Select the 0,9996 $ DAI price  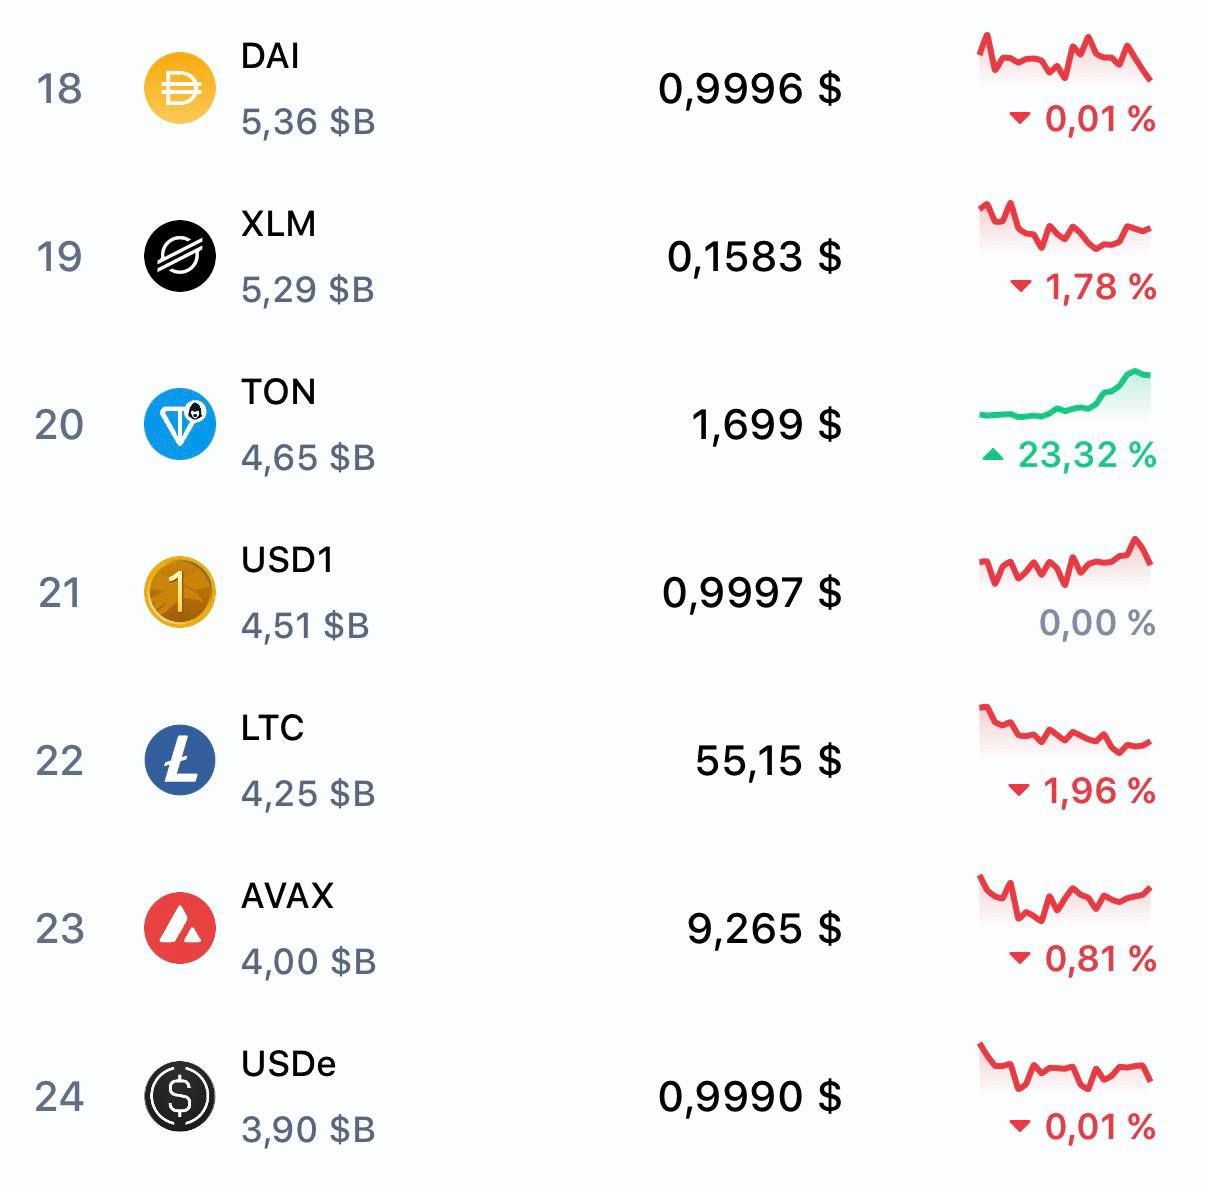click(x=750, y=89)
